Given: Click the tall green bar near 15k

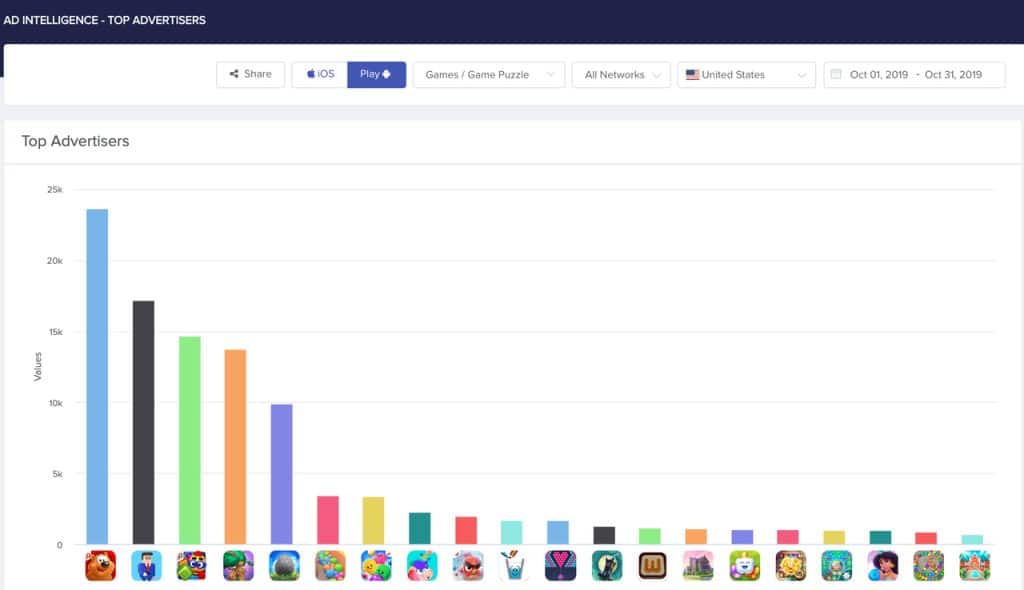Looking at the screenshot, I should [x=189, y=440].
